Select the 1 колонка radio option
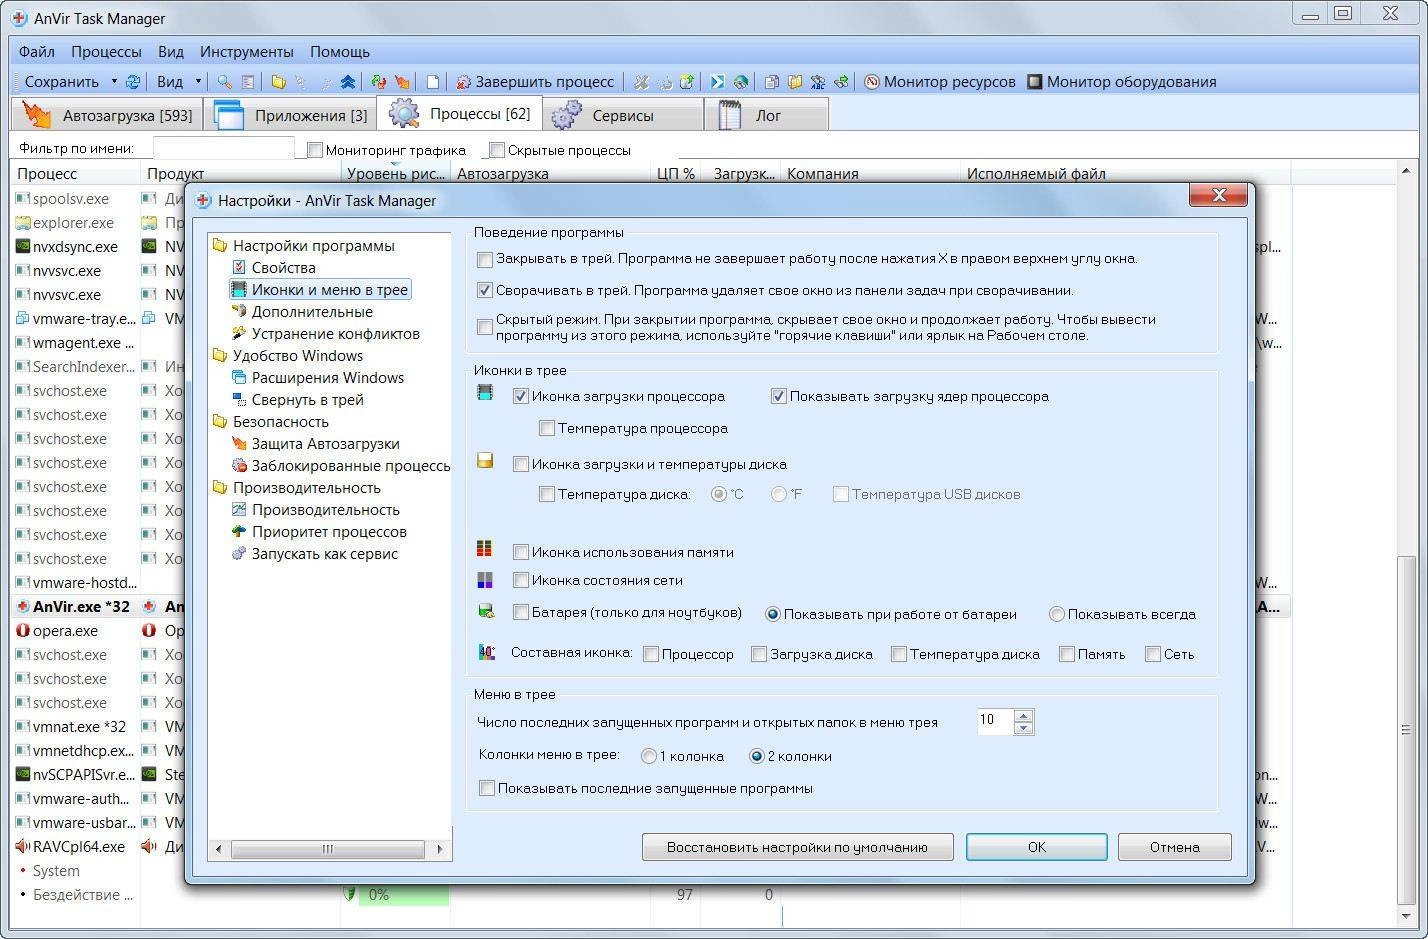 click(x=648, y=757)
